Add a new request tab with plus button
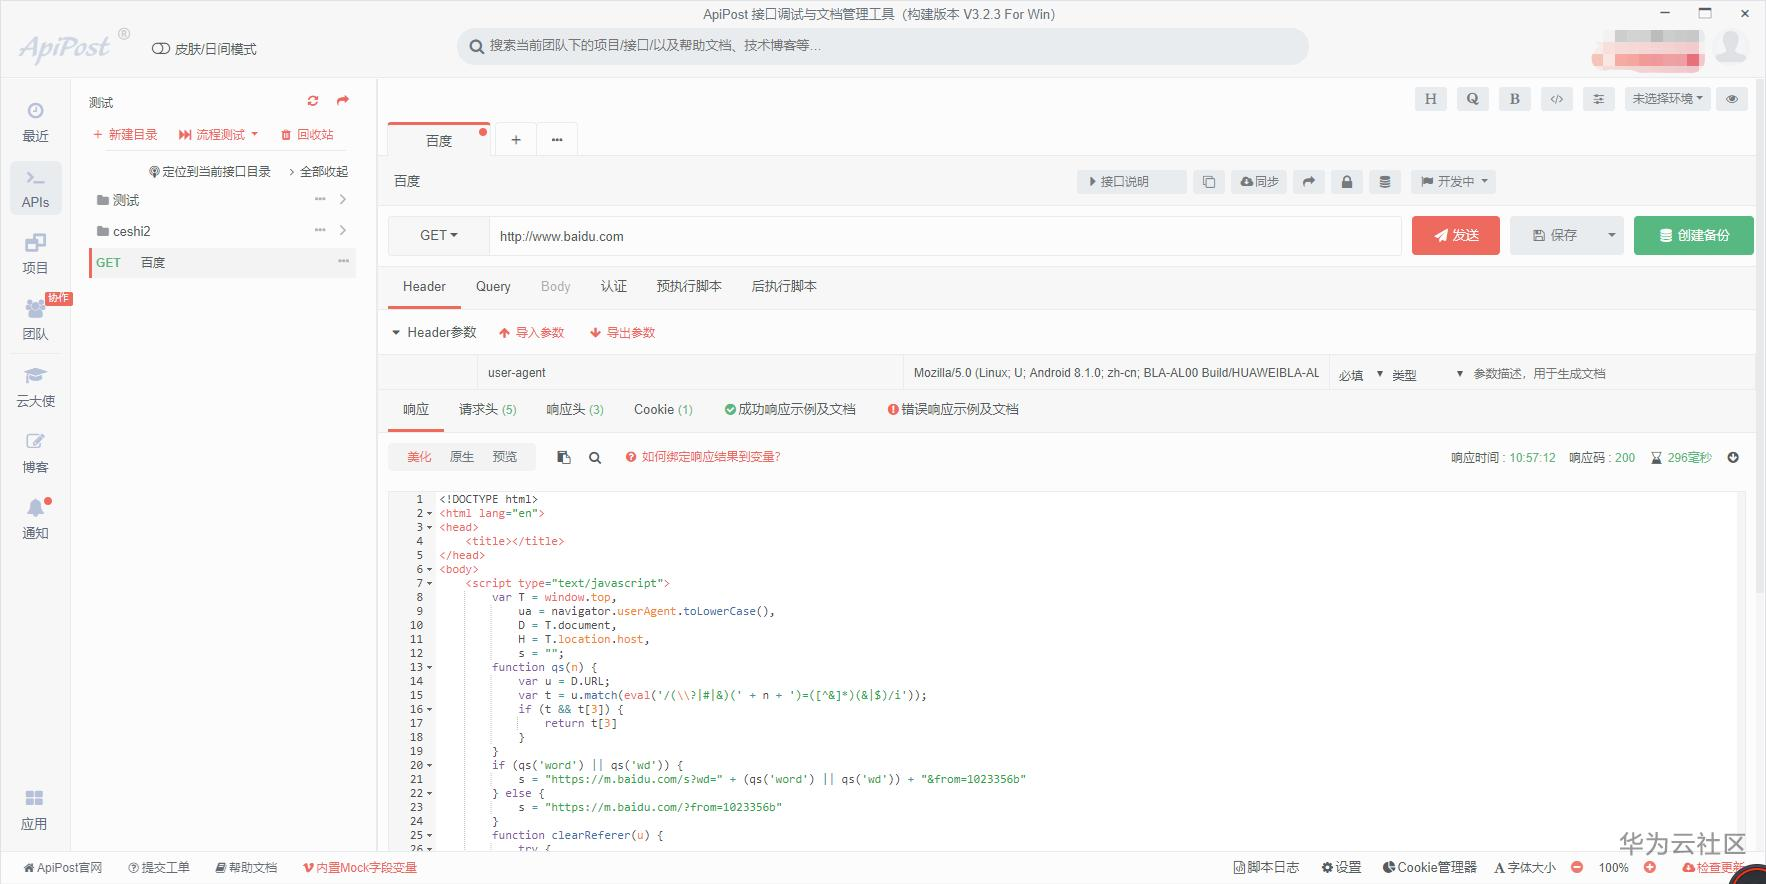The height and width of the screenshot is (884, 1766). [516, 140]
